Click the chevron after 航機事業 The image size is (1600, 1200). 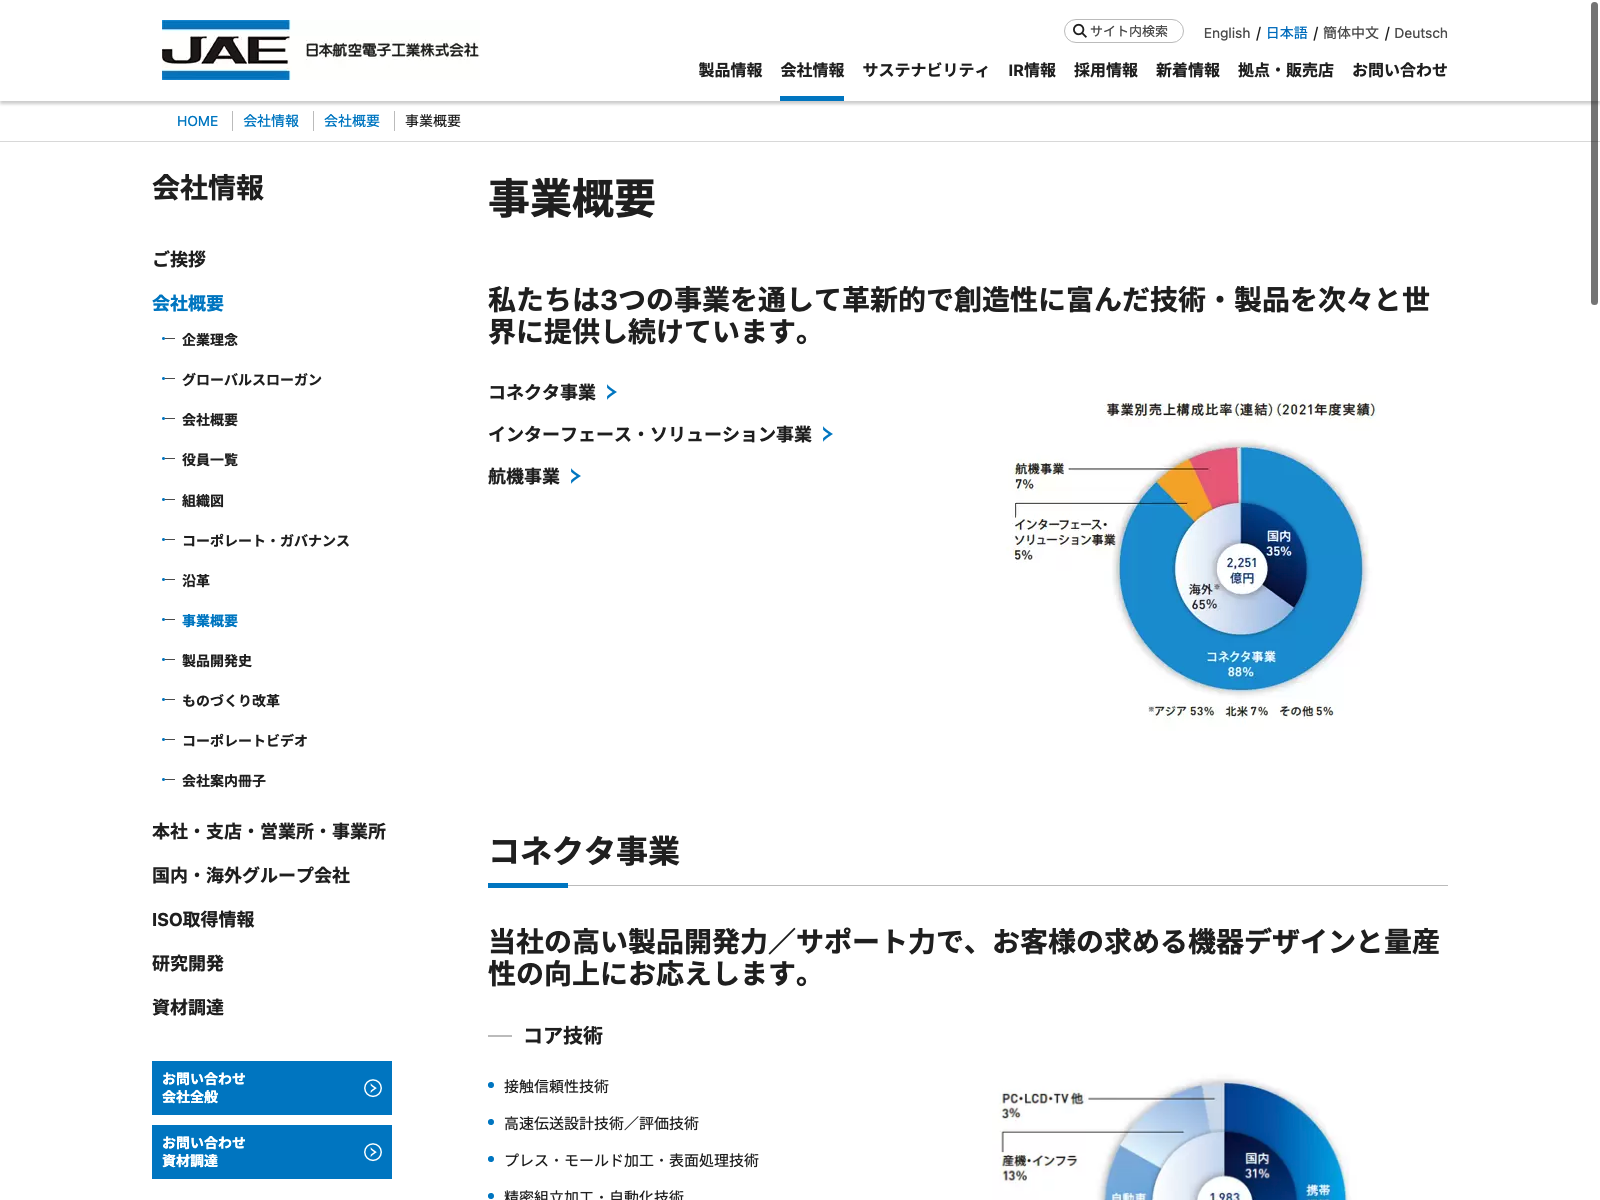575,477
